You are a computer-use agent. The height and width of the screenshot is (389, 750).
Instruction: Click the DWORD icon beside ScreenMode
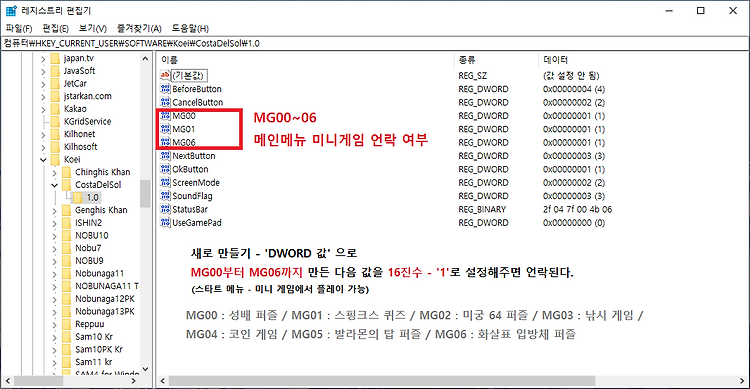(165, 183)
